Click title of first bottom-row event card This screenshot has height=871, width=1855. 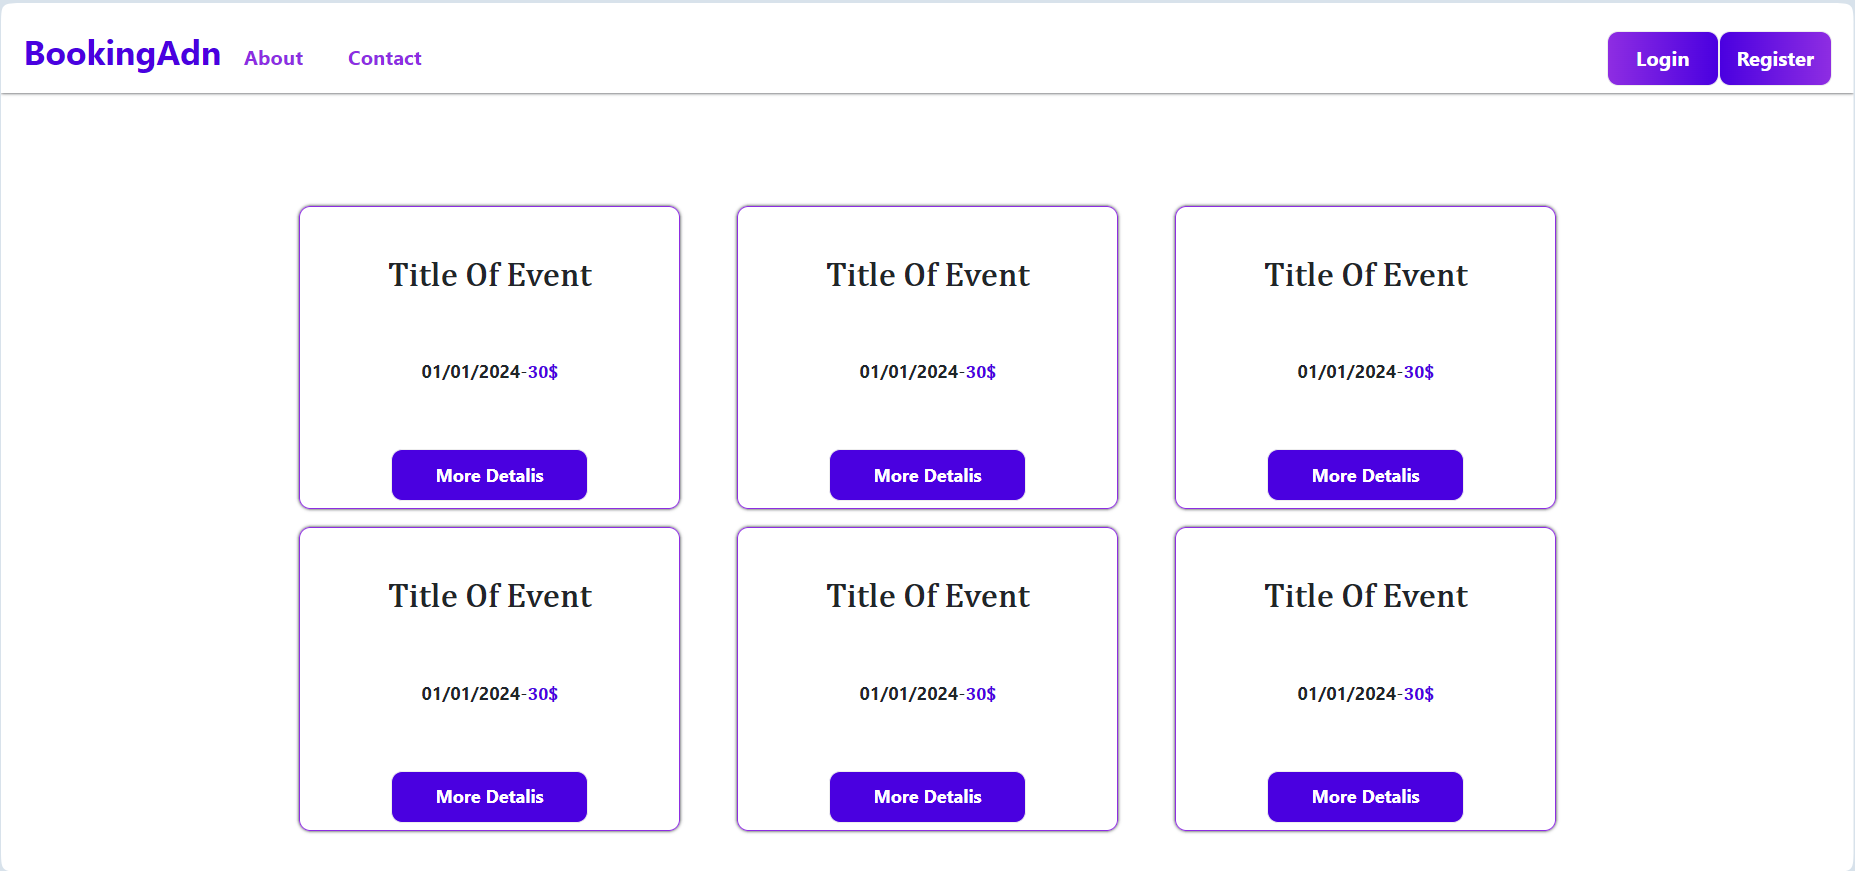(489, 596)
